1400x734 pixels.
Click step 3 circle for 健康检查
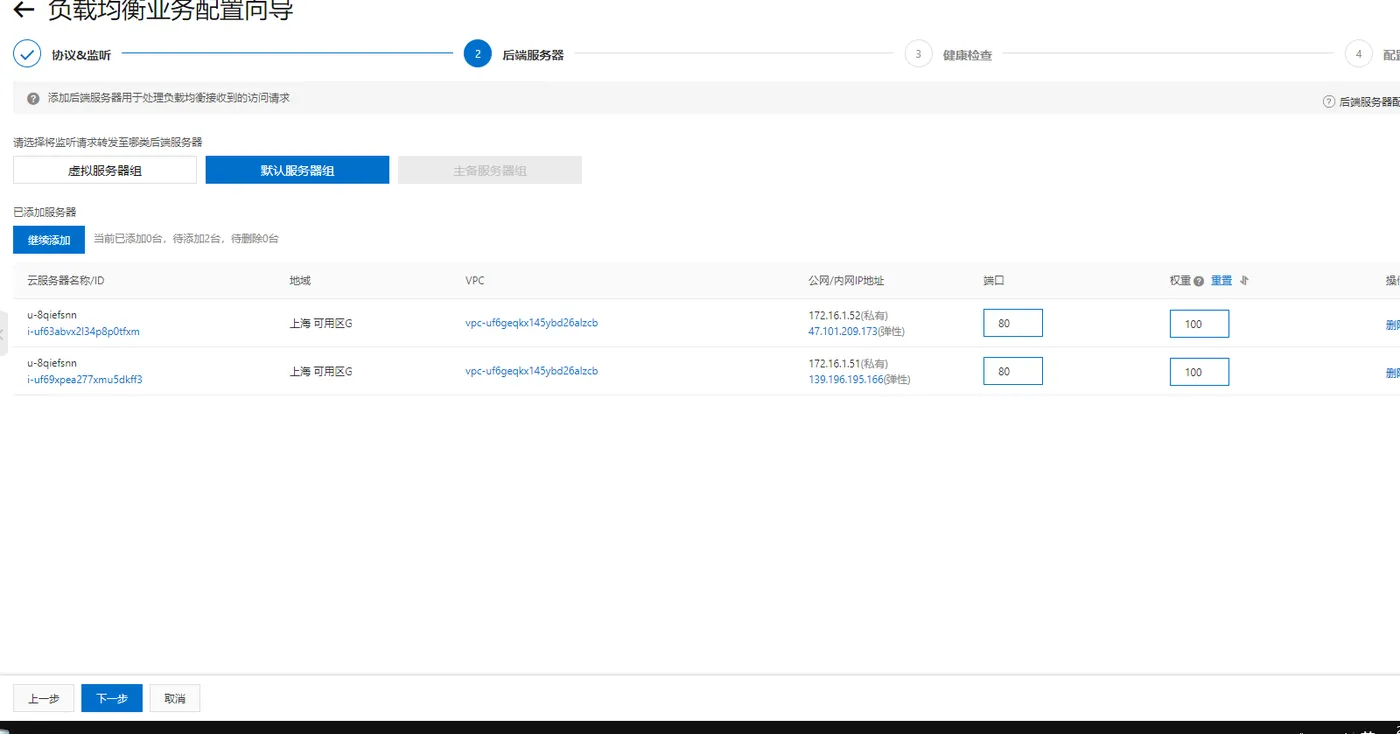918,54
